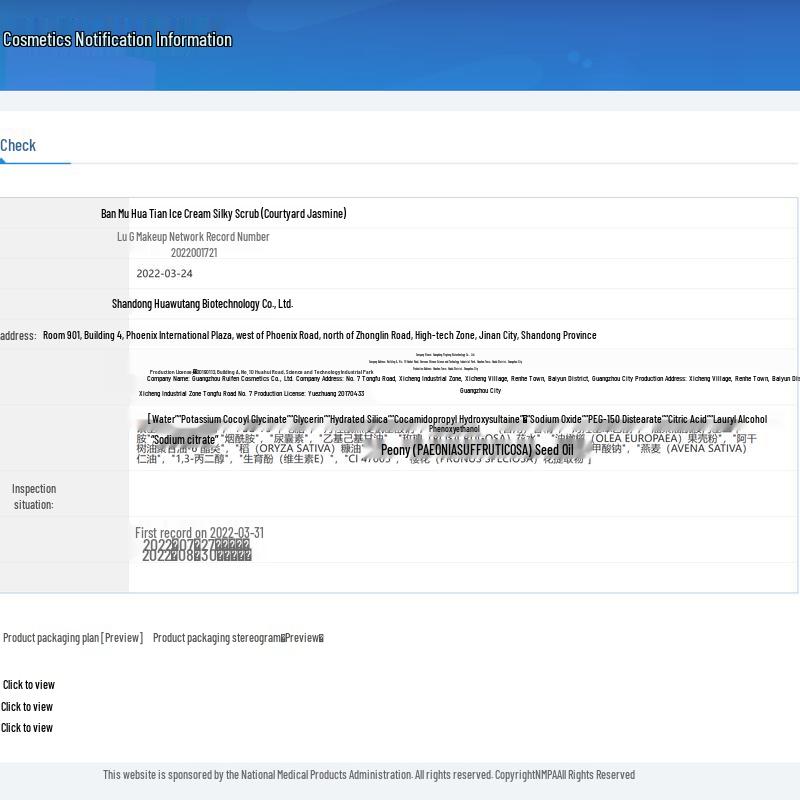Click the first Click to view link
The height and width of the screenshot is (800, 800).
29,685
